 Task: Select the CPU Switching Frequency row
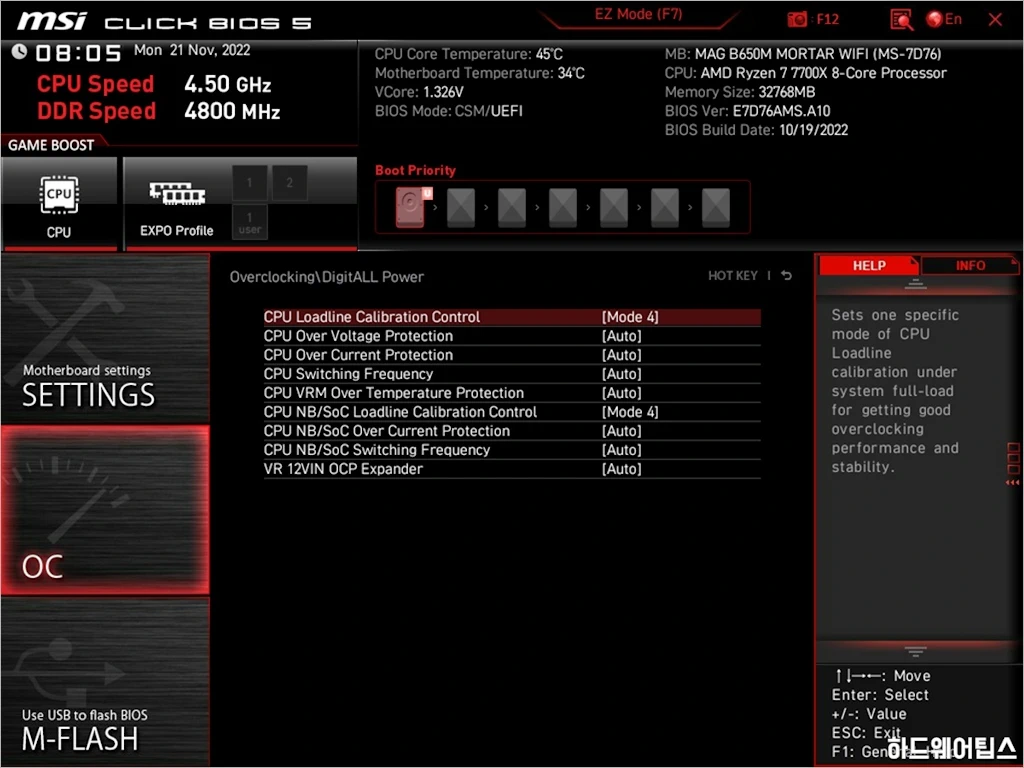click(x=512, y=374)
